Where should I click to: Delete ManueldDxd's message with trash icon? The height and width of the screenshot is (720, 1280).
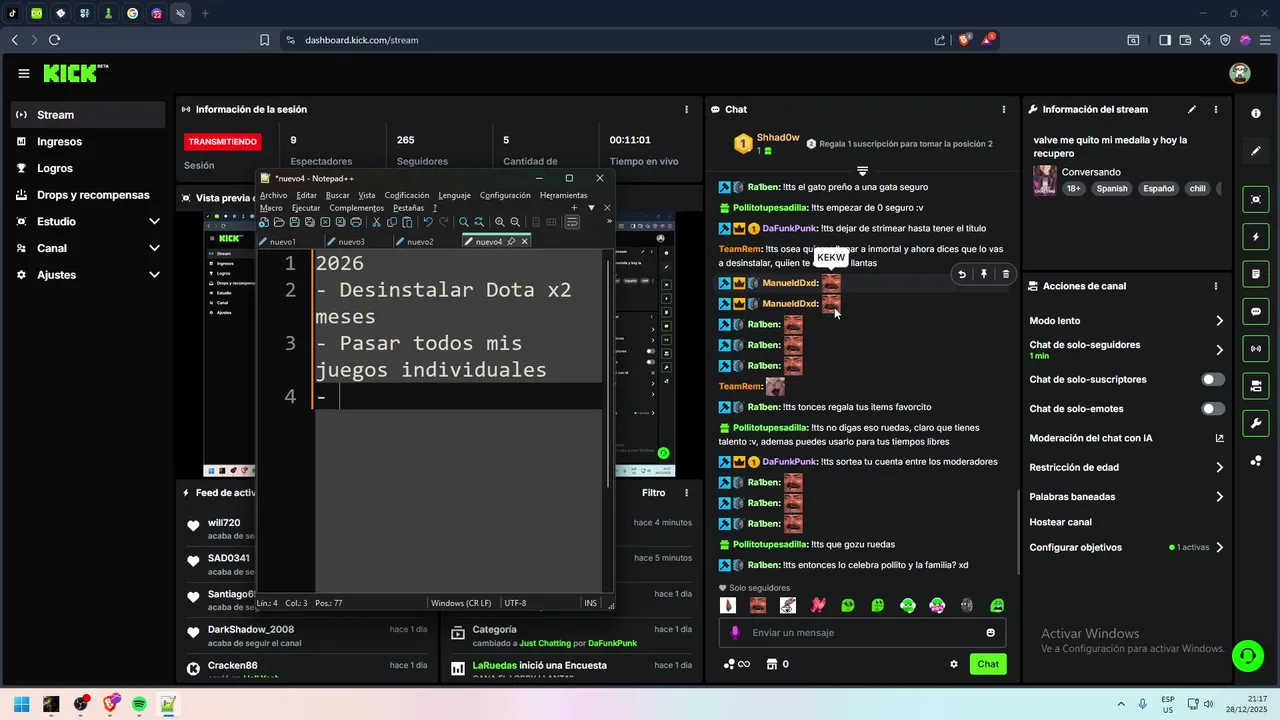(1006, 274)
